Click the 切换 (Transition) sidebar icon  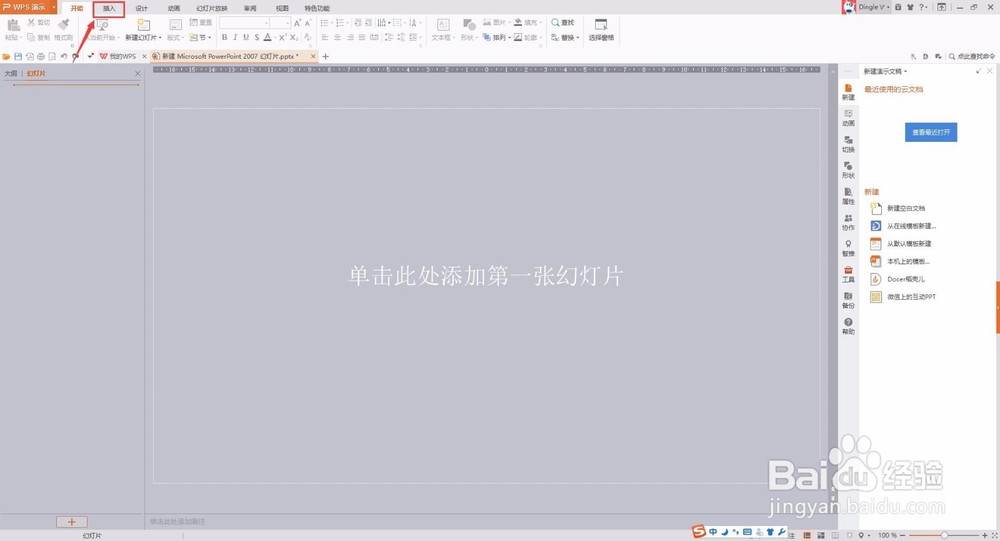[848, 144]
